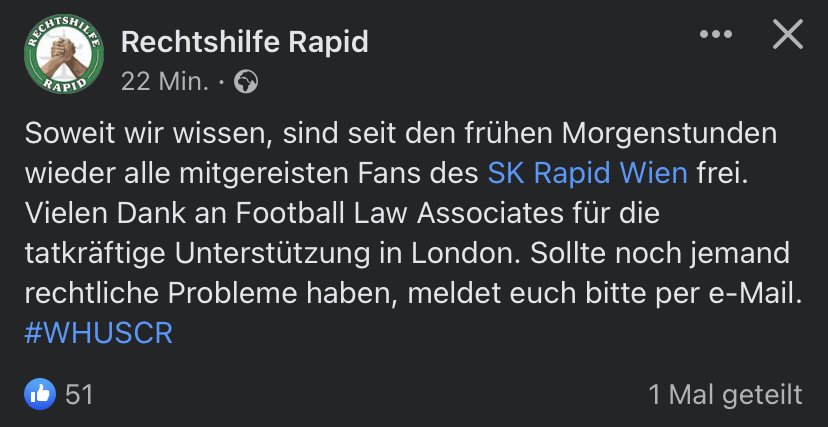
Task: Open the Rechtshilfe Rapid profile picture
Action: point(64,54)
